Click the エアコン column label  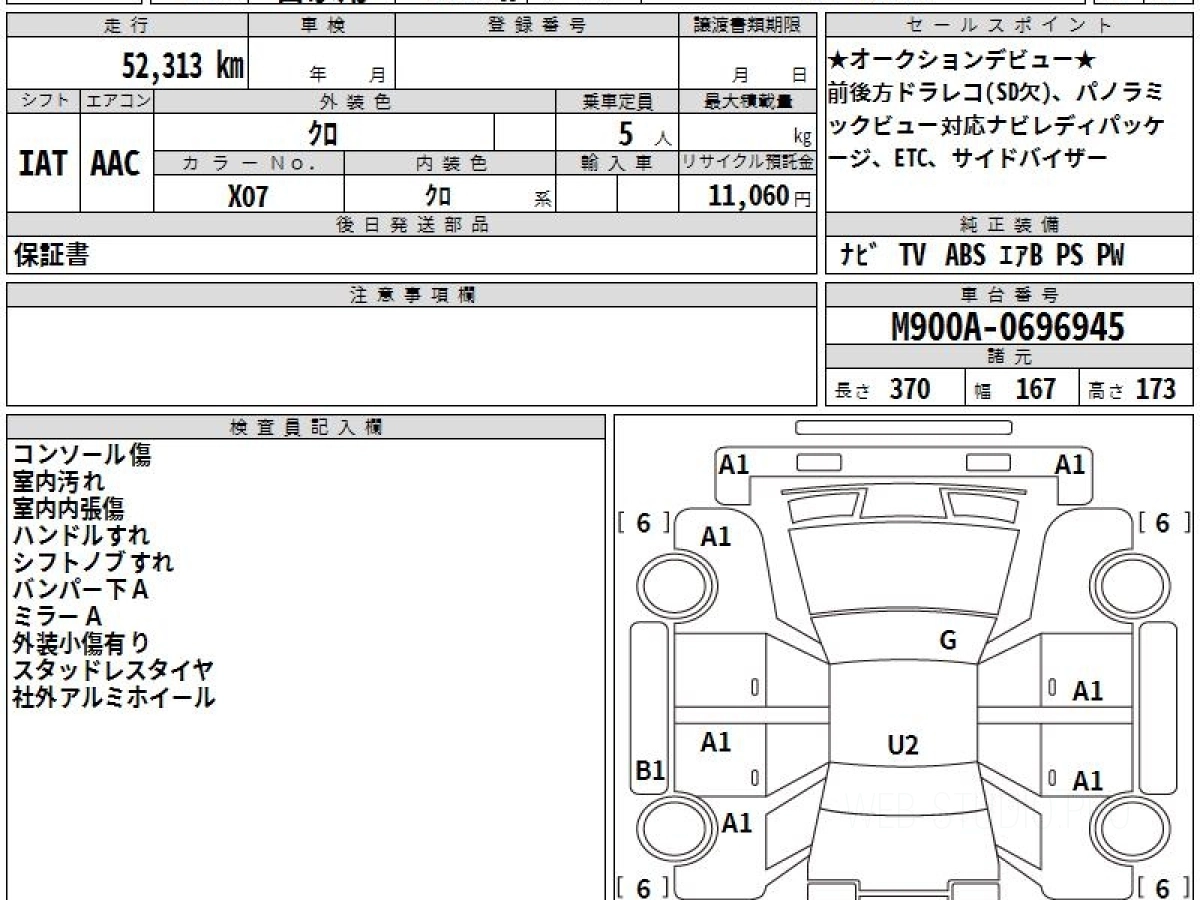pos(117,101)
